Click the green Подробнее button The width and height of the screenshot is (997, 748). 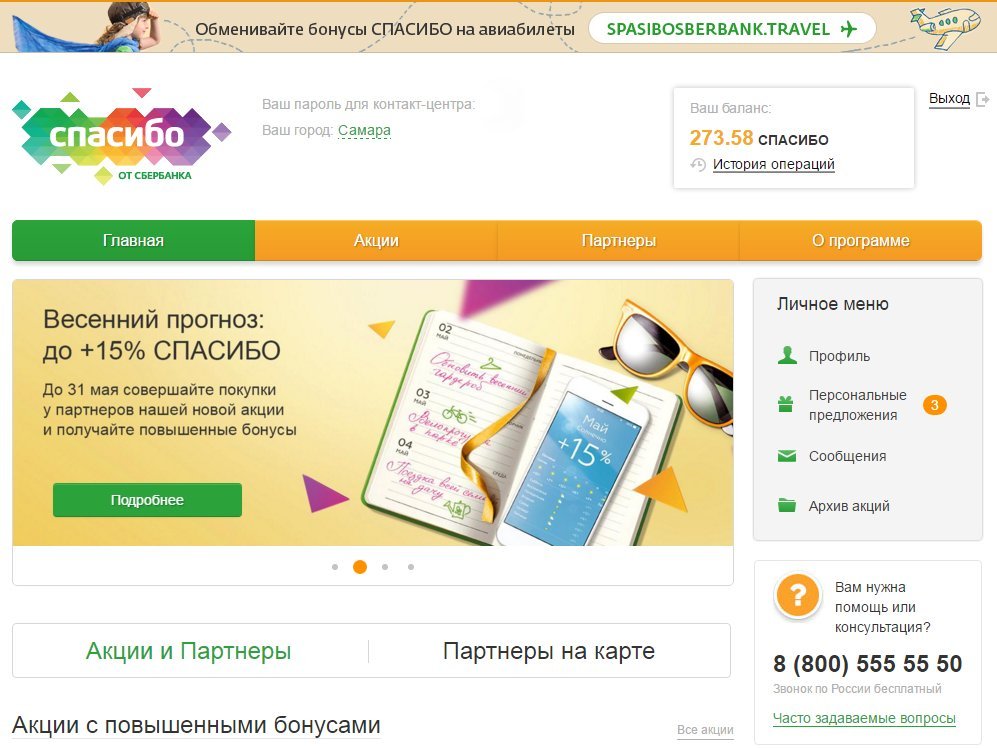click(x=147, y=500)
